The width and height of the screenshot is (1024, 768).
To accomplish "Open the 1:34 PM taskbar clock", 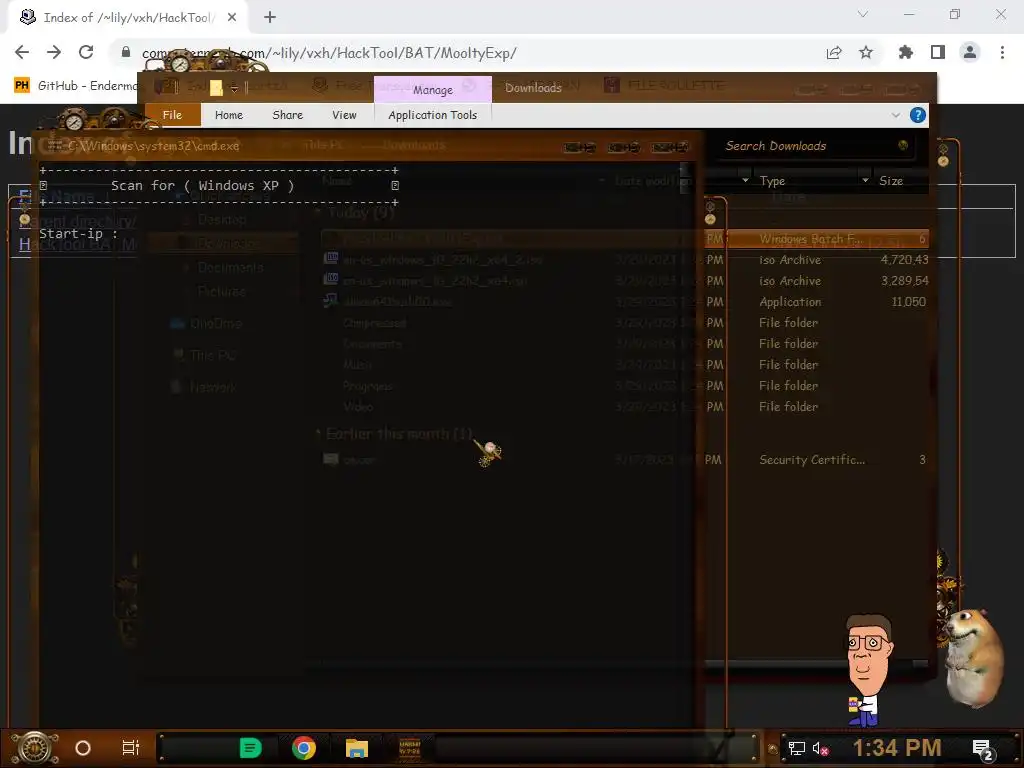I will point(897,748).
